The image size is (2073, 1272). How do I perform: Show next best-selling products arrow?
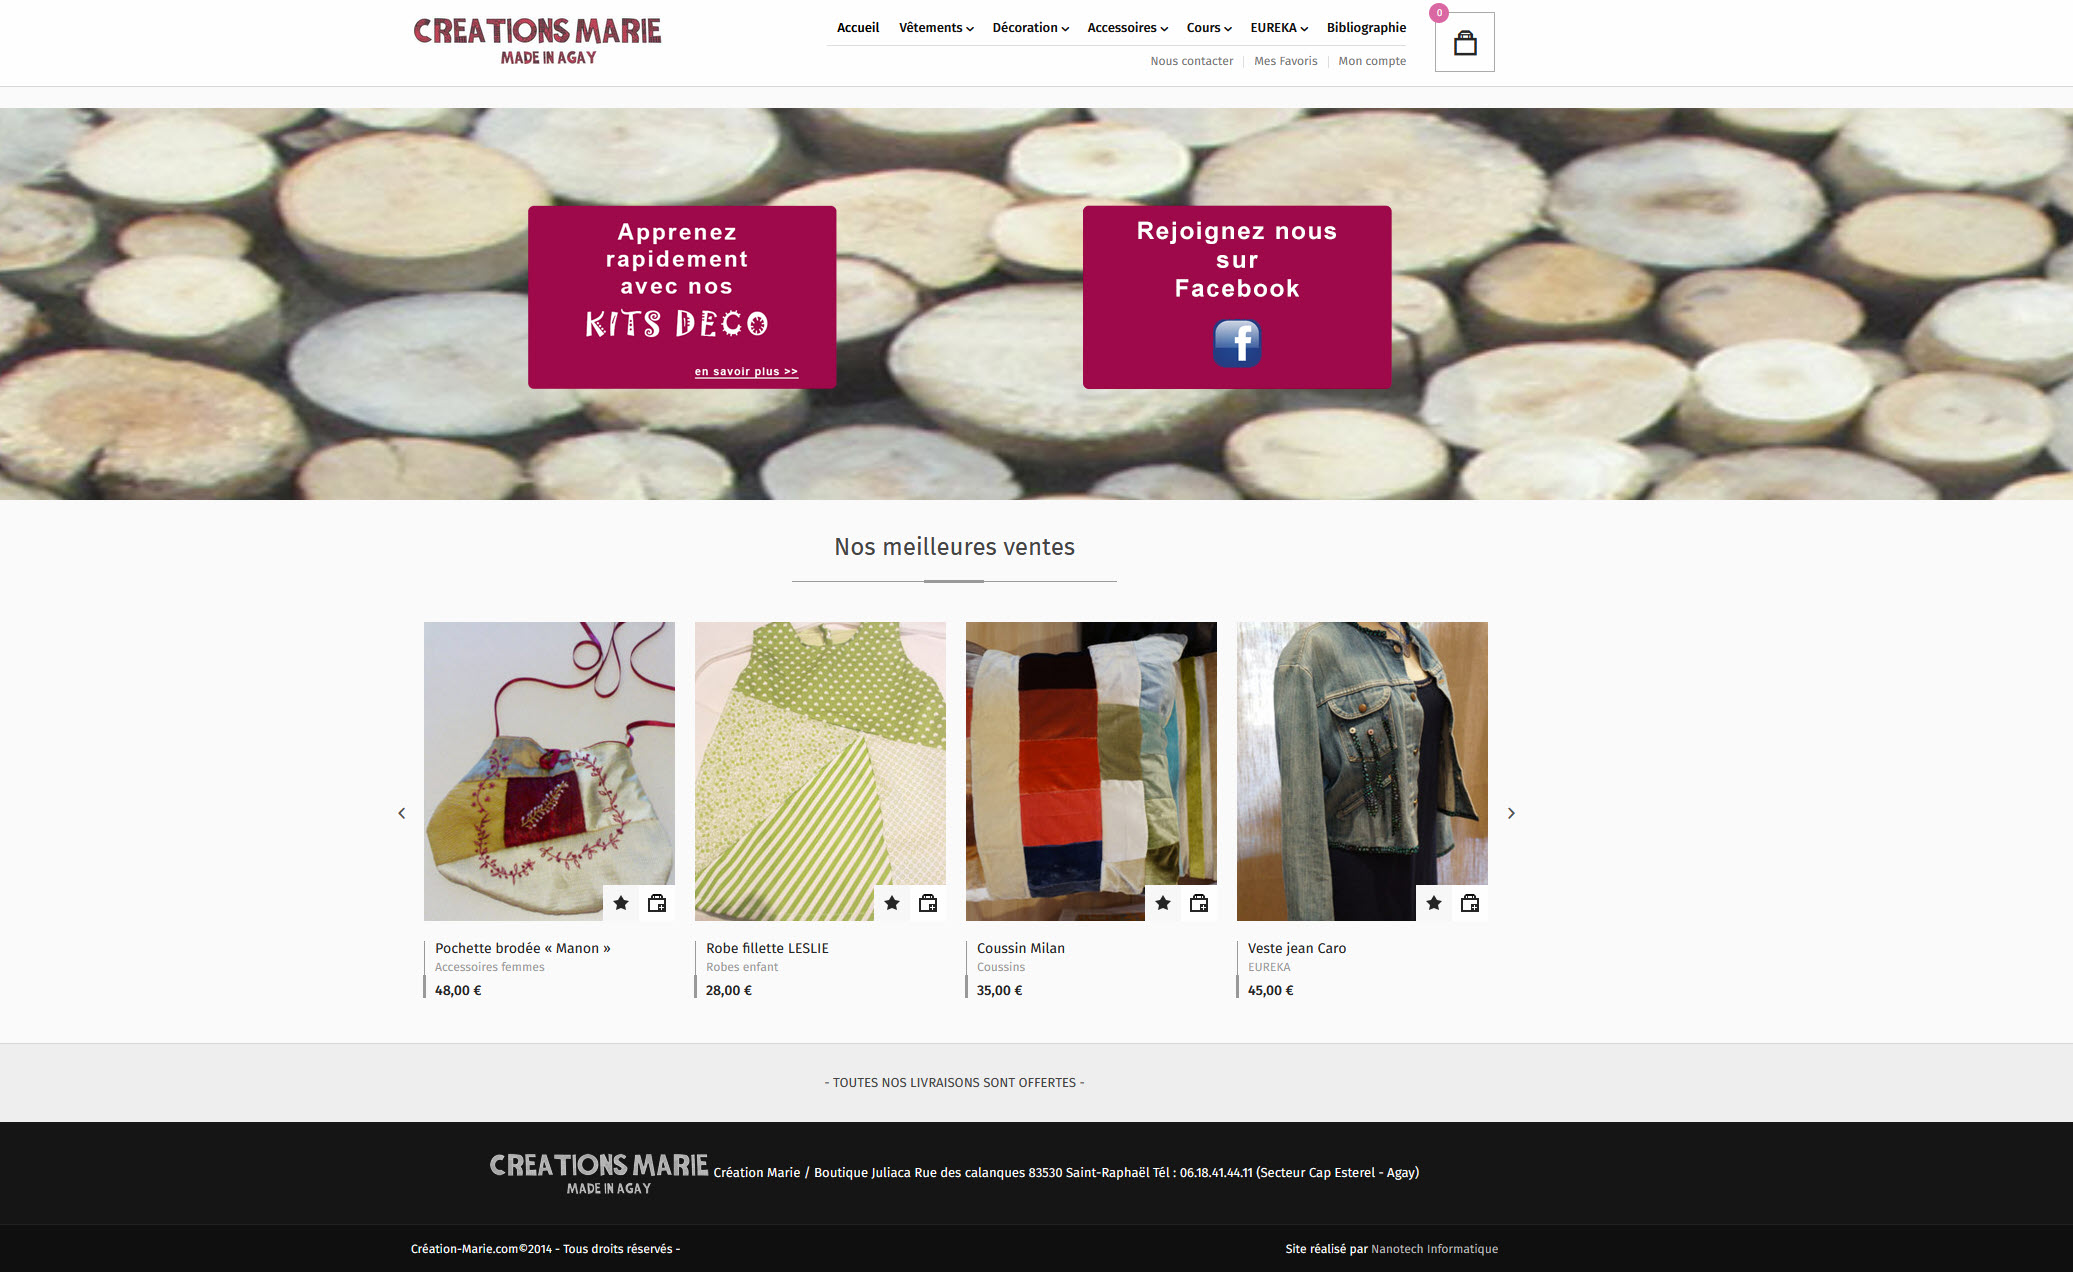[x=1511, y=813]
